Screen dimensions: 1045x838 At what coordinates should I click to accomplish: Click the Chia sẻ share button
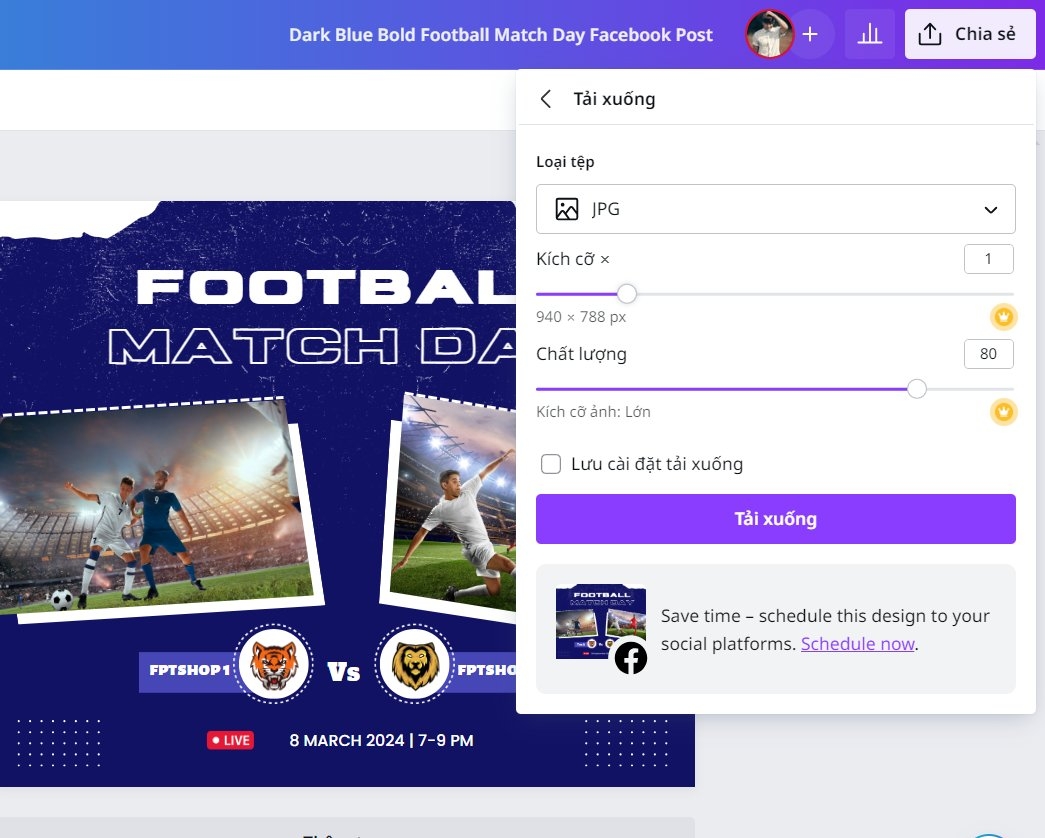[970, 34]
